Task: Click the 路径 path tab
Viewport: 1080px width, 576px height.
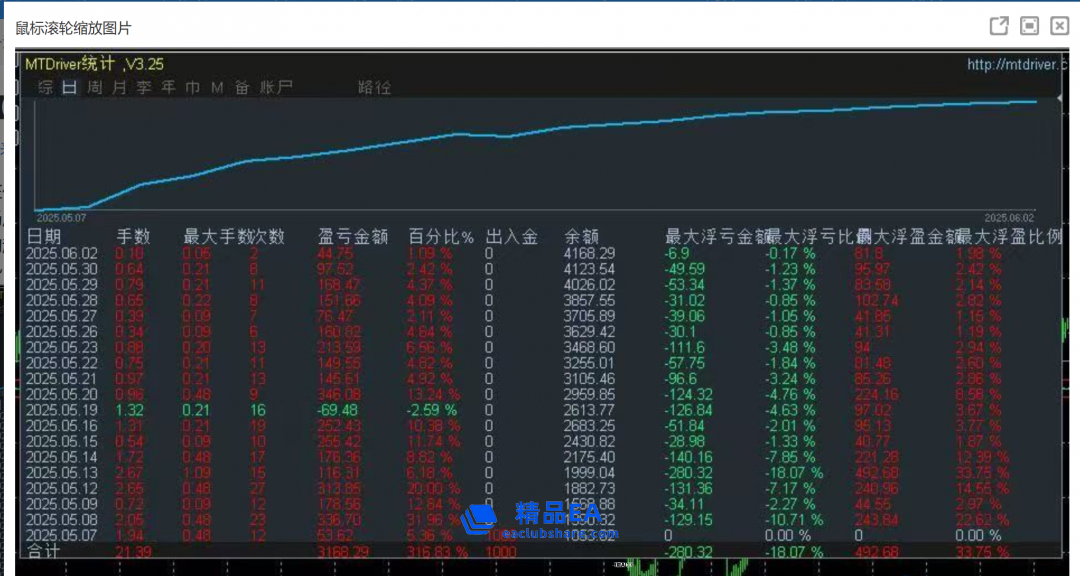Action: click(x=374, y=88)
